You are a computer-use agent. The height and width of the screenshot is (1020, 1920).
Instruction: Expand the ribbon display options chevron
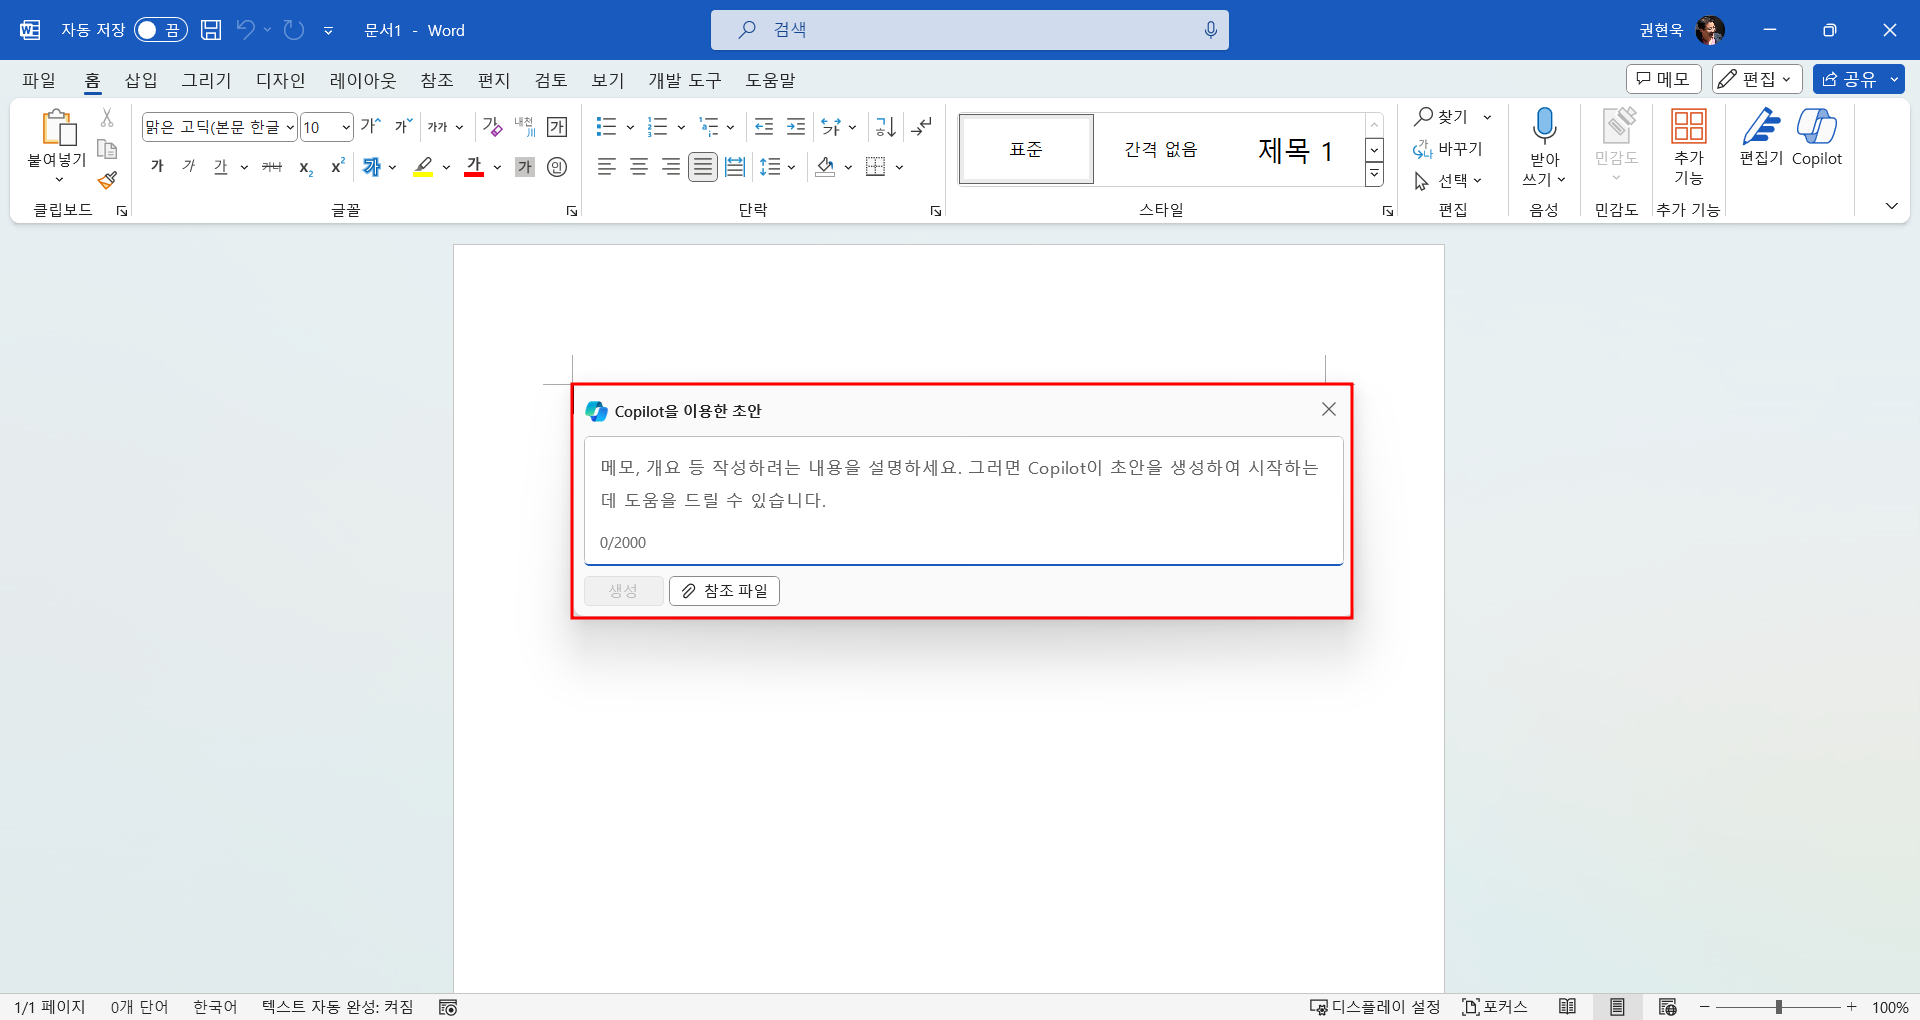point(1891,206)
